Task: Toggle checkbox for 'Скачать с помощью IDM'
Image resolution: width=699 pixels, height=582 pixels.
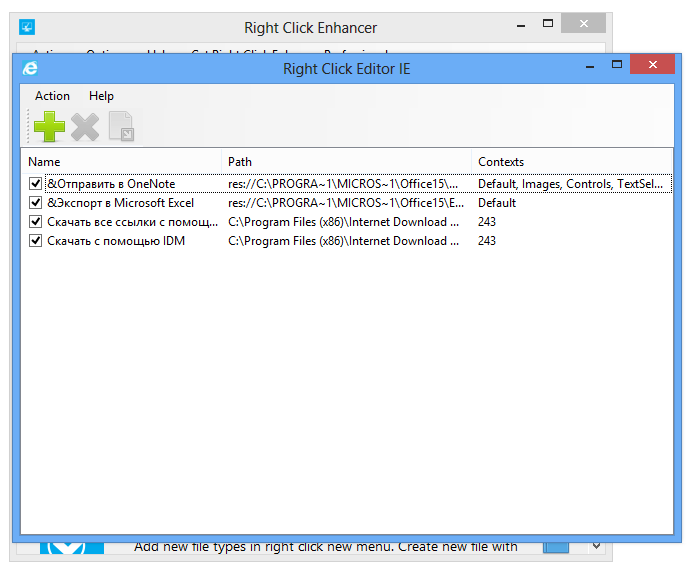Action: 36,241
